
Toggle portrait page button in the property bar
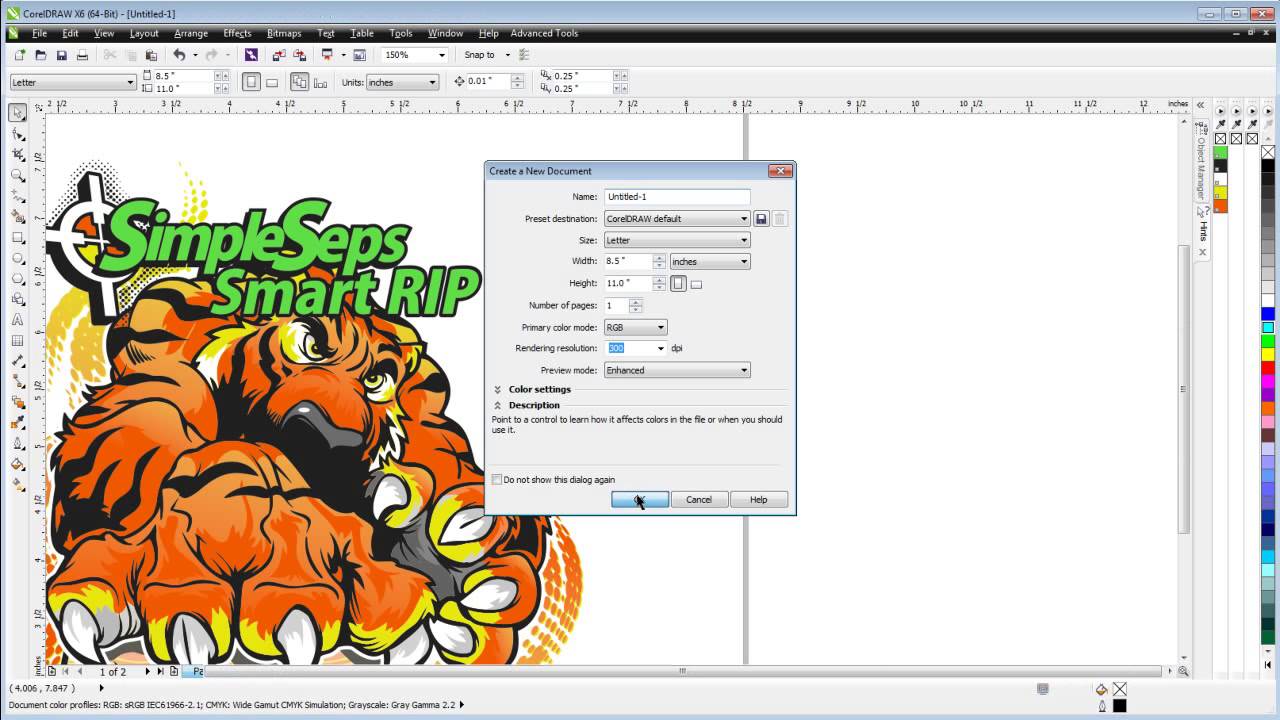[x=251, y=82]
